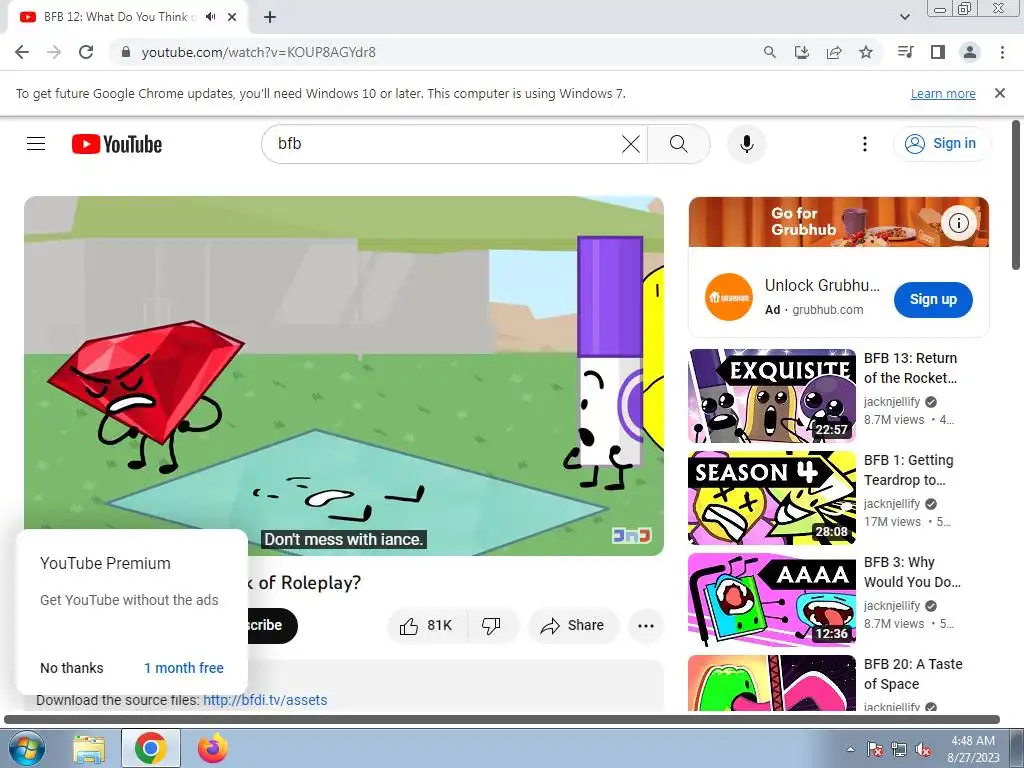The image size is (1024, 768).
Task: Open BFB 3 Why Would You Do thumbnail
Action: coord(772,600)
